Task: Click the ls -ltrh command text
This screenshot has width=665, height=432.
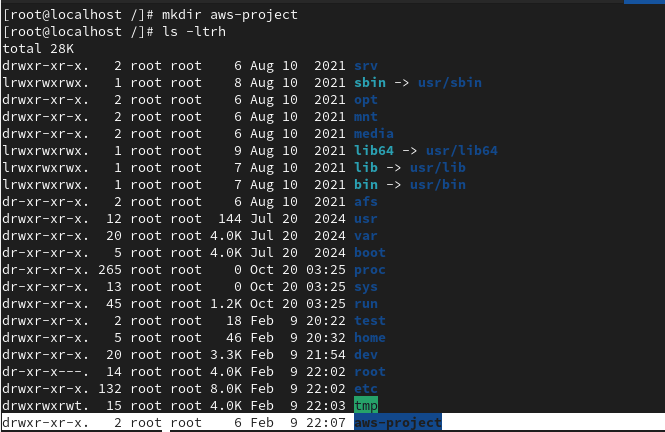Action: (x=194, y=32)
